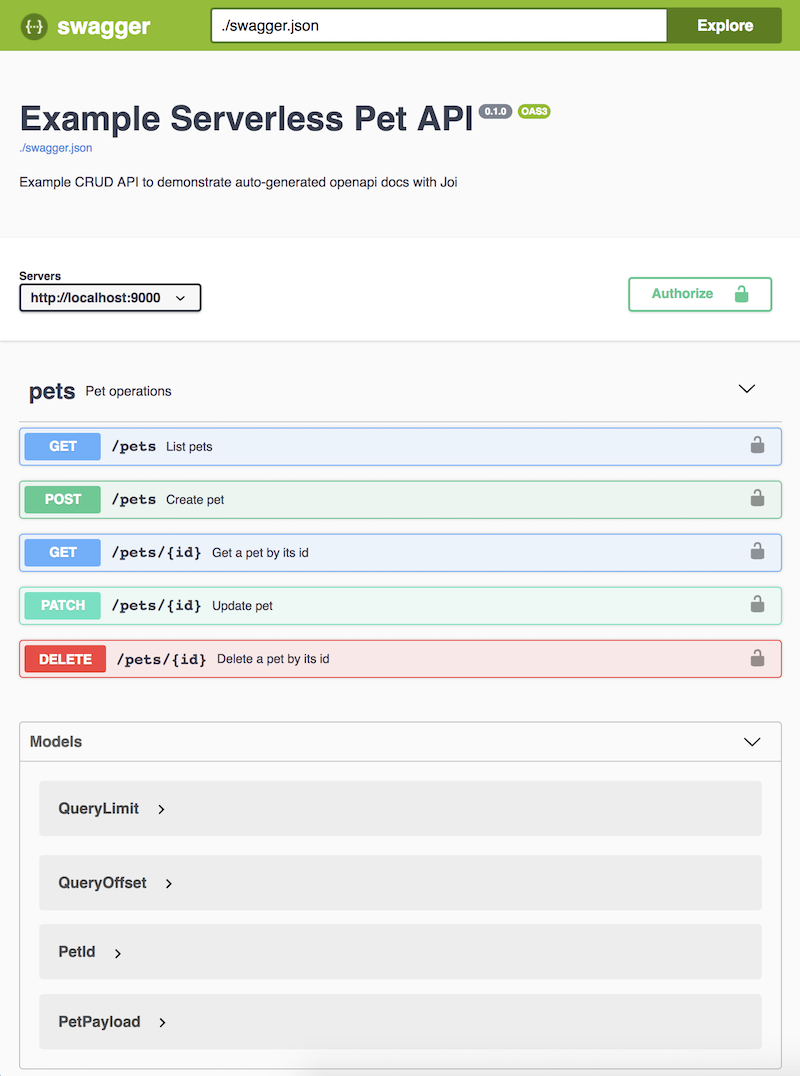
Task: Click the OAS3 badge
Action: click(534, 111)
